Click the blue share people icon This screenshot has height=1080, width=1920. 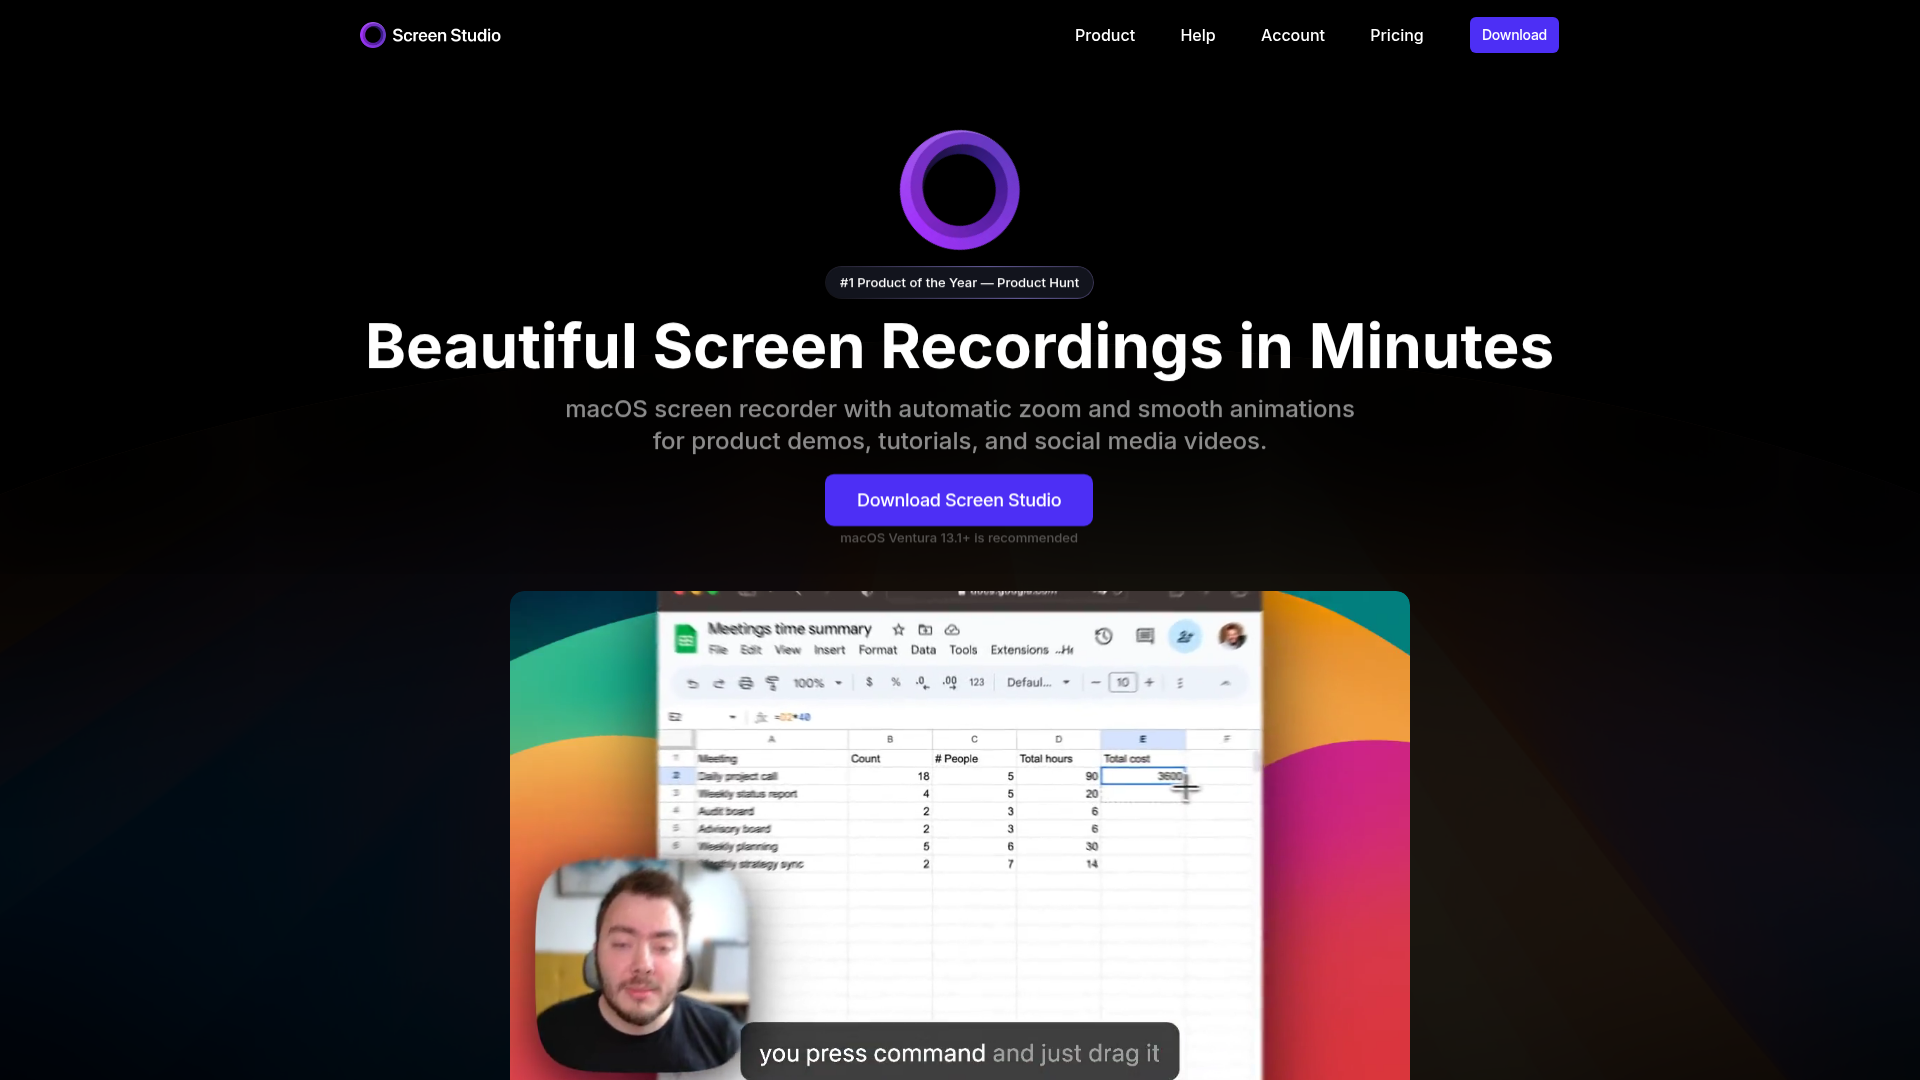[1185, 636]
